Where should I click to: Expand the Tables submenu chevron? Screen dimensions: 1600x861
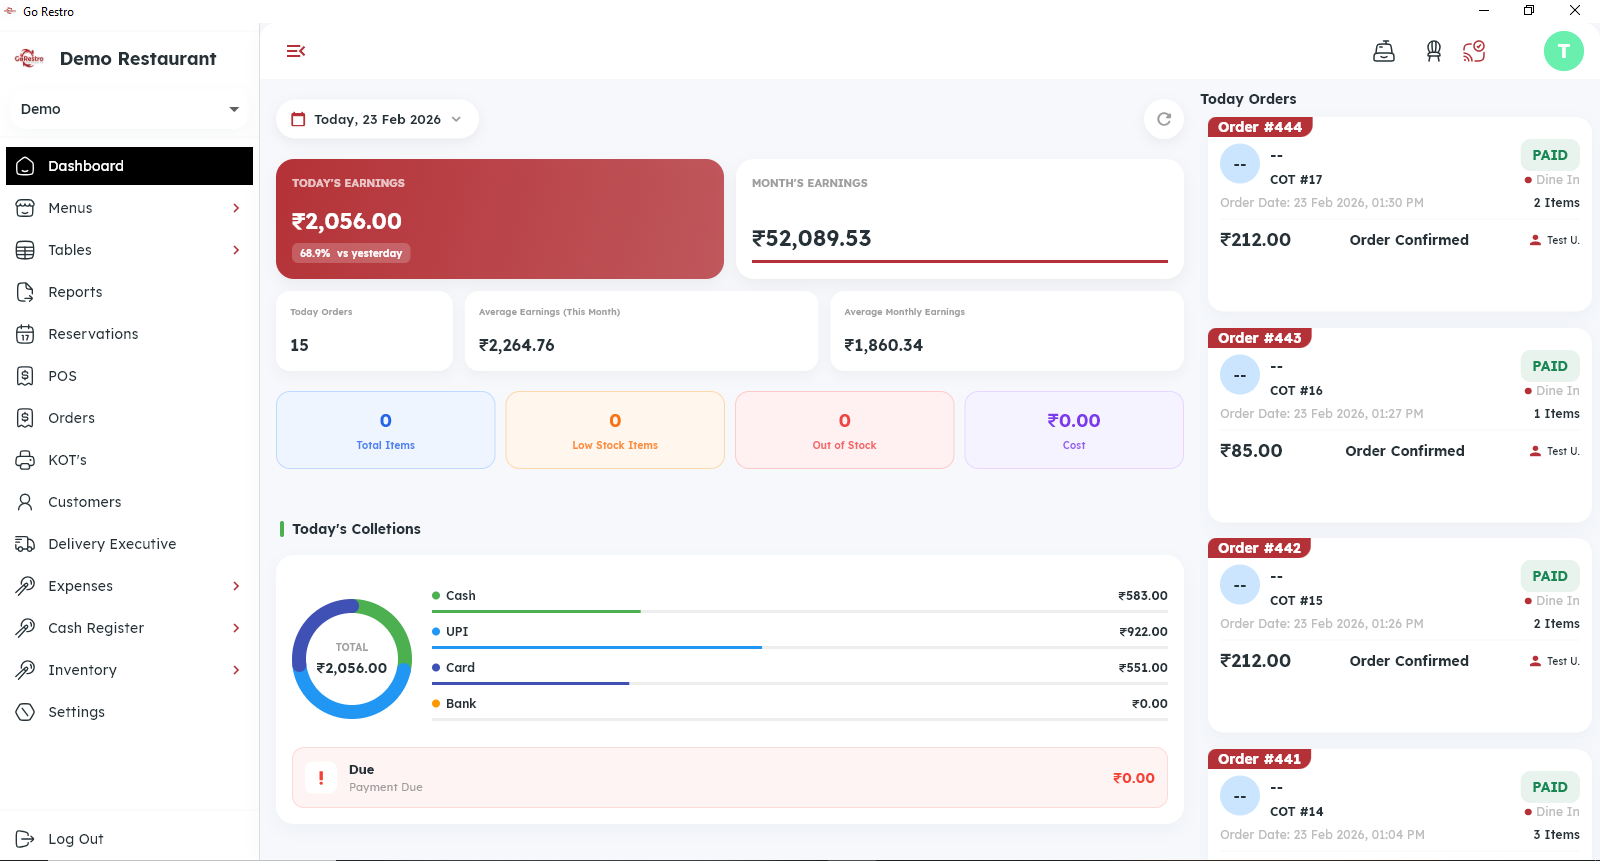click(x=236, y=250)
